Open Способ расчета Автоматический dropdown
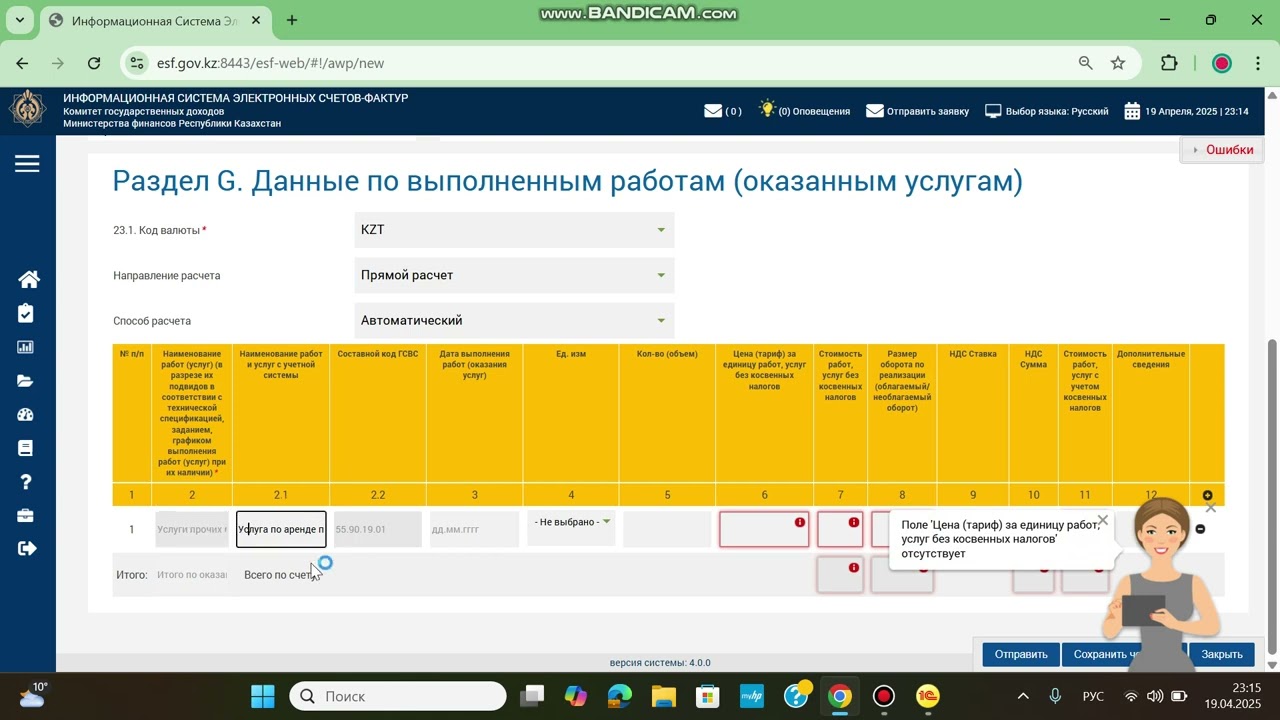Image resolution: width=1280 pixels, height=720 pixels. [514, 320]
